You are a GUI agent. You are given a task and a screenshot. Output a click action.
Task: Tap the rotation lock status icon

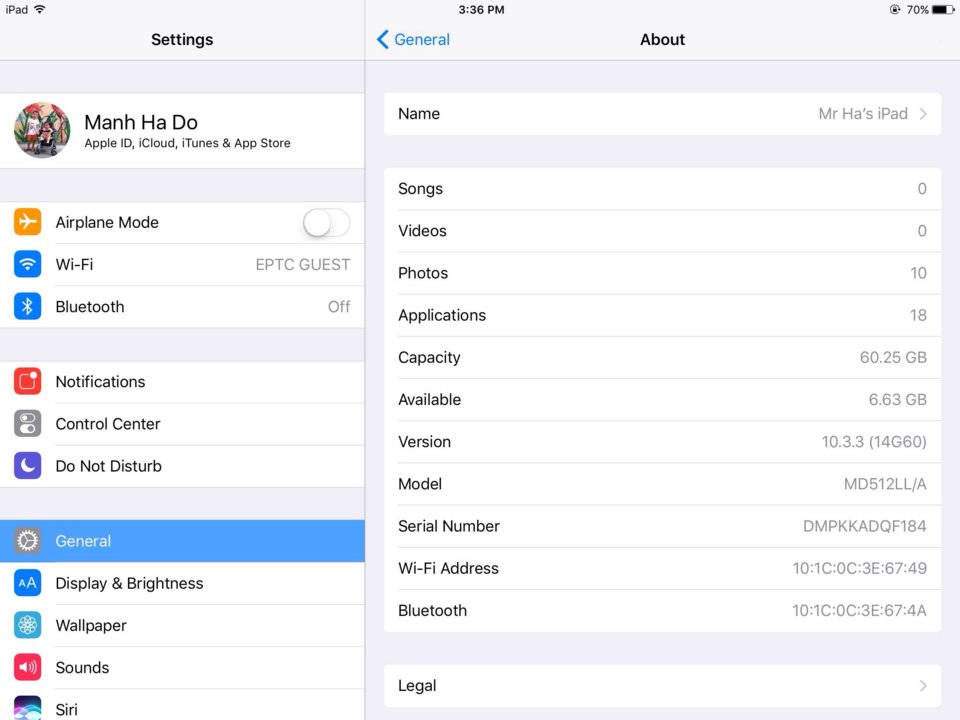[895, 10]
